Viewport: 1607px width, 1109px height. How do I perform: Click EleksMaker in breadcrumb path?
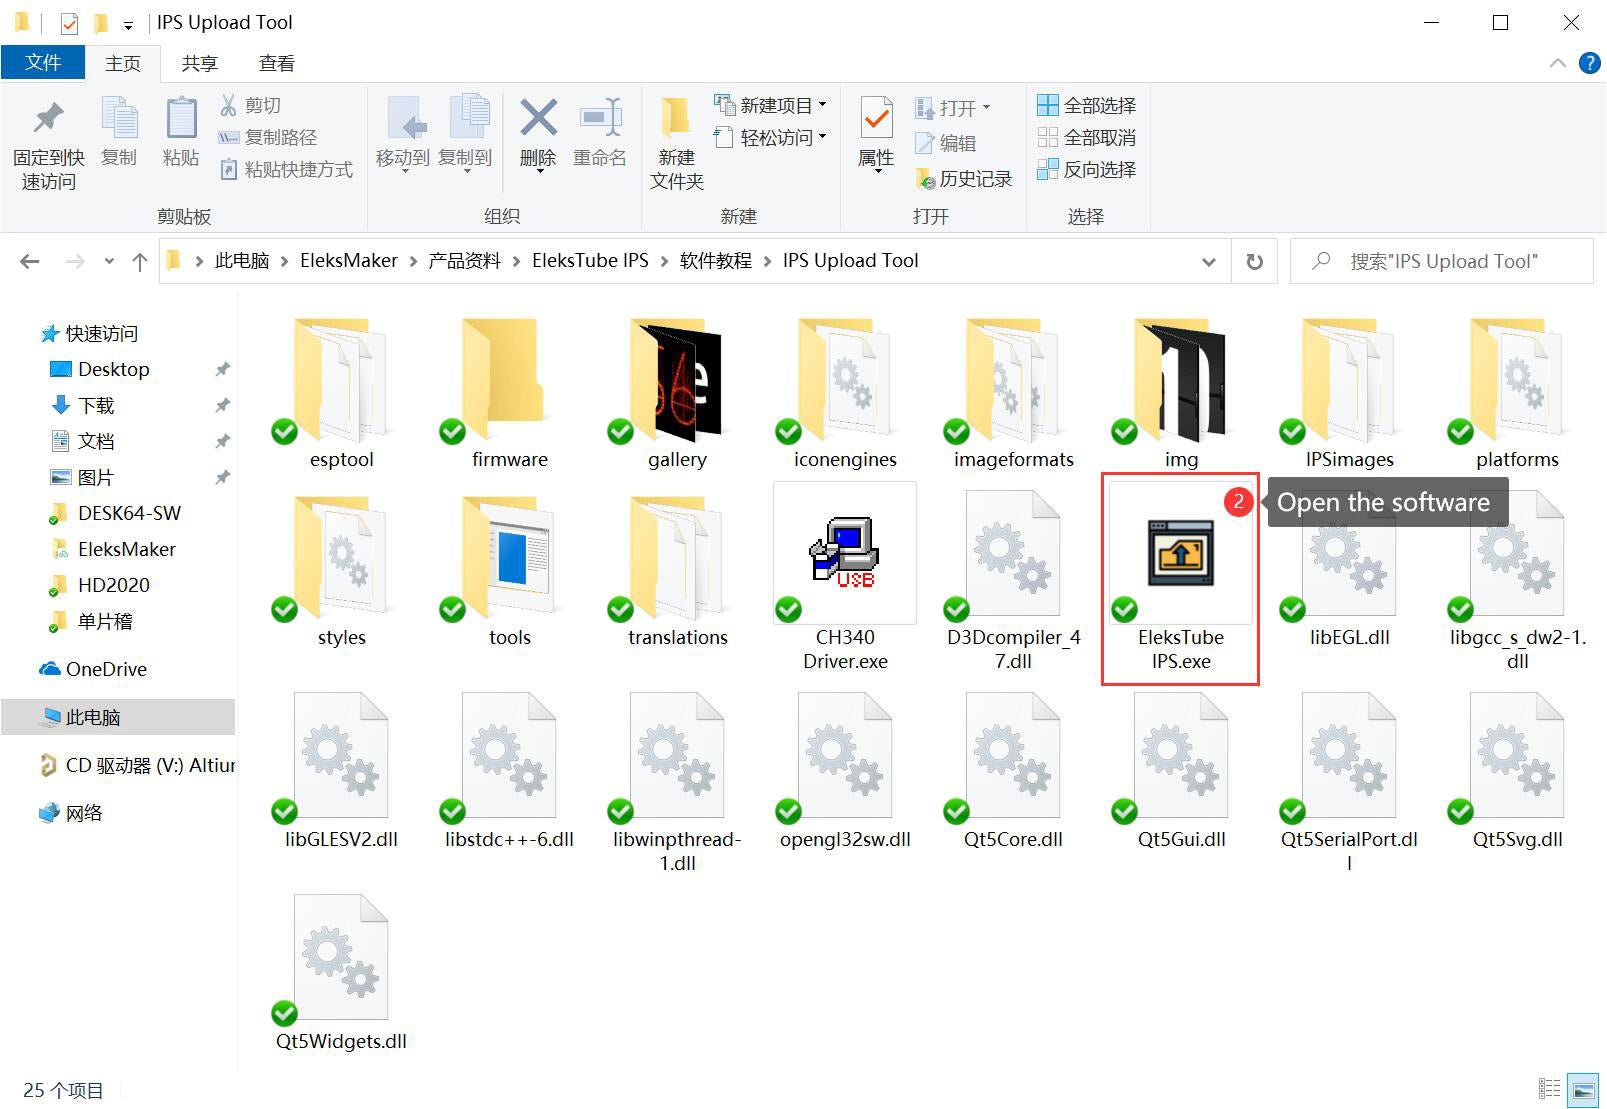coord(348,261)
